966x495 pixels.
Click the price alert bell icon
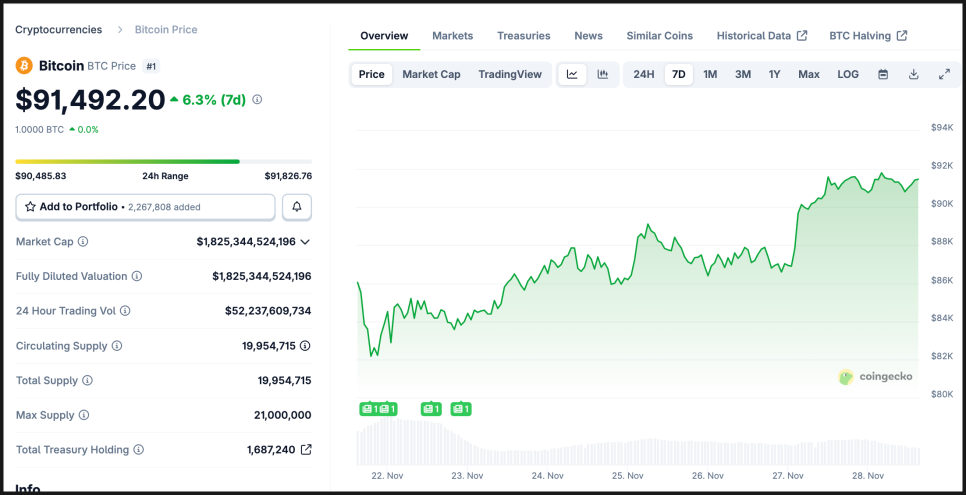[x=297, y=207]
